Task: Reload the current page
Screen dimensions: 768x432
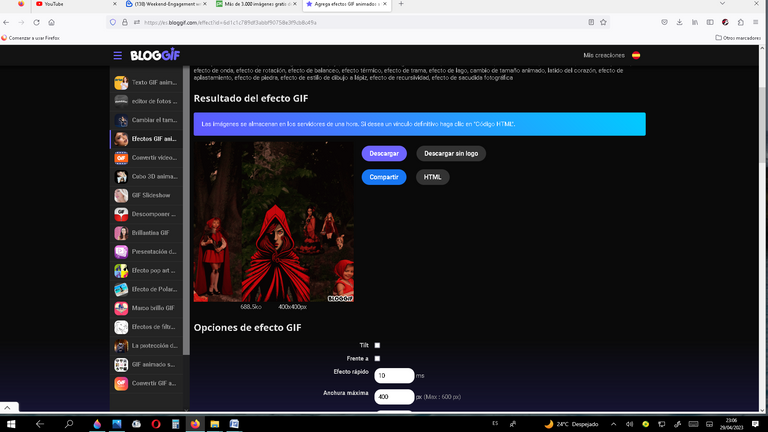Action: [x=36, y=23]
